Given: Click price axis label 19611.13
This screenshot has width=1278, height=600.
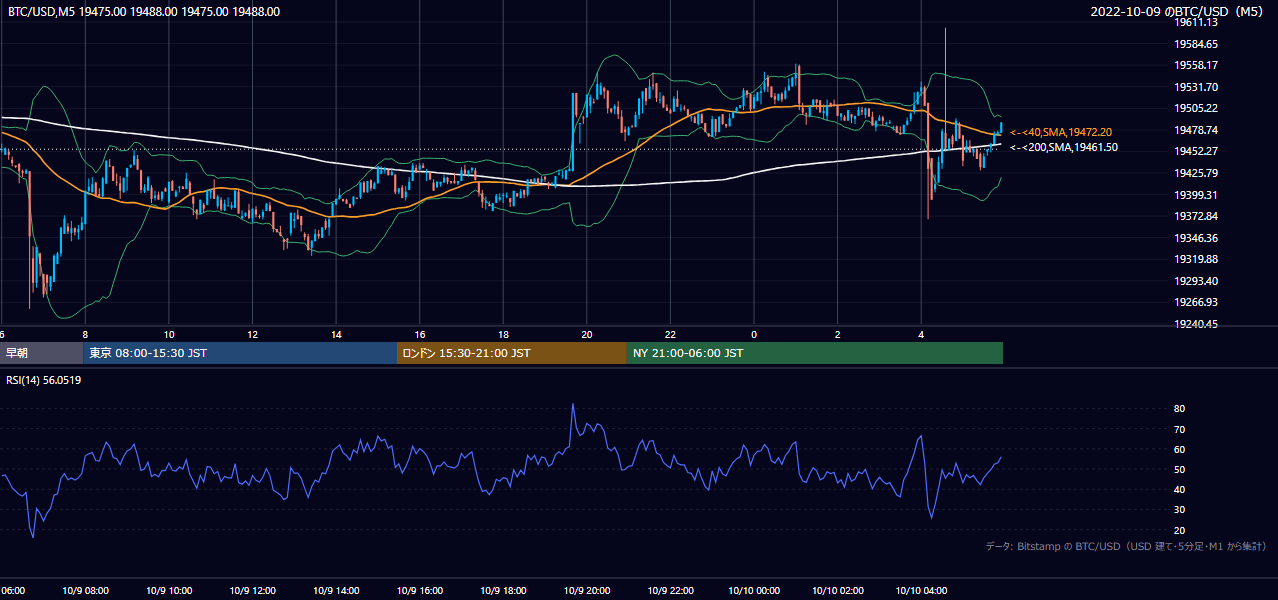Looking at the screenshot, I should click(x=1196, y=22).
